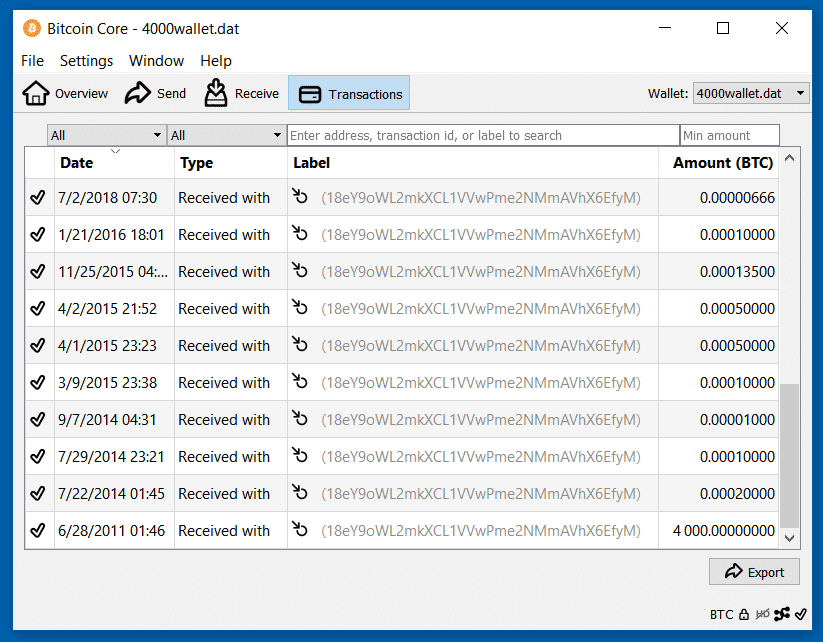This screenshot has height=642, width=823.
Task: Click the BTC unit selector
Action: (x=721, y=615)
